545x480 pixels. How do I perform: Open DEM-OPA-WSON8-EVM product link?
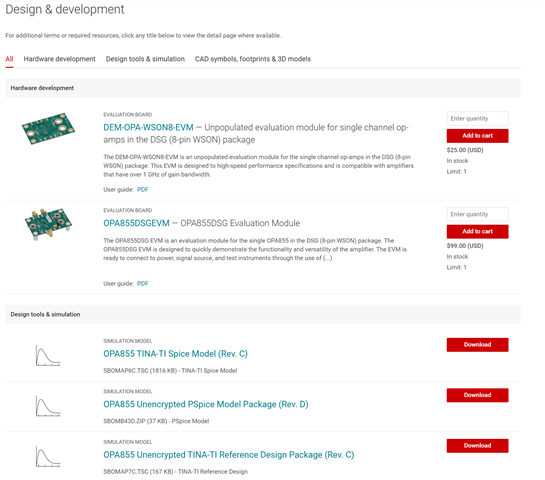click(x=148, y=128)
